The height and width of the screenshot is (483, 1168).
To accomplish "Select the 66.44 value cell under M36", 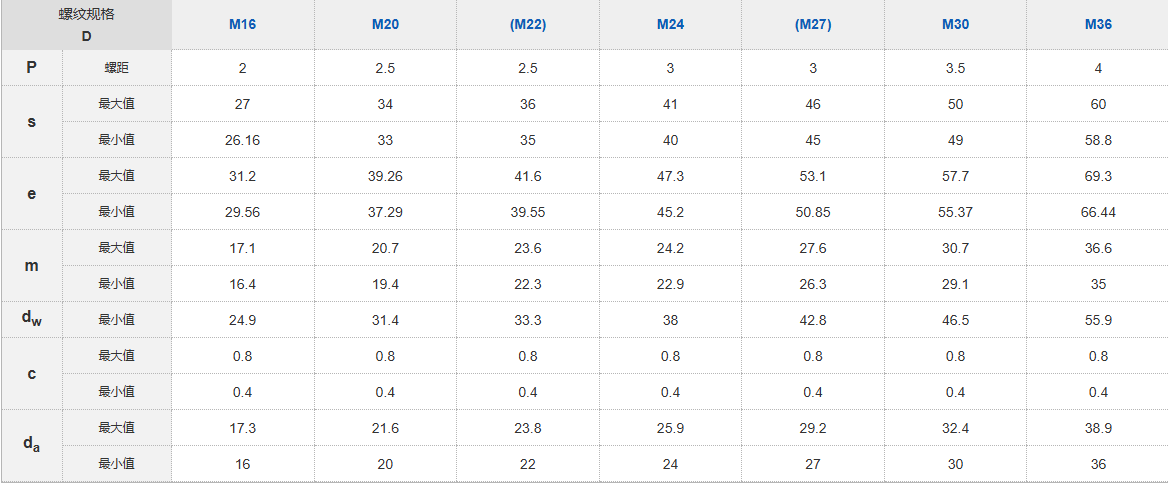I will 1099,212.
